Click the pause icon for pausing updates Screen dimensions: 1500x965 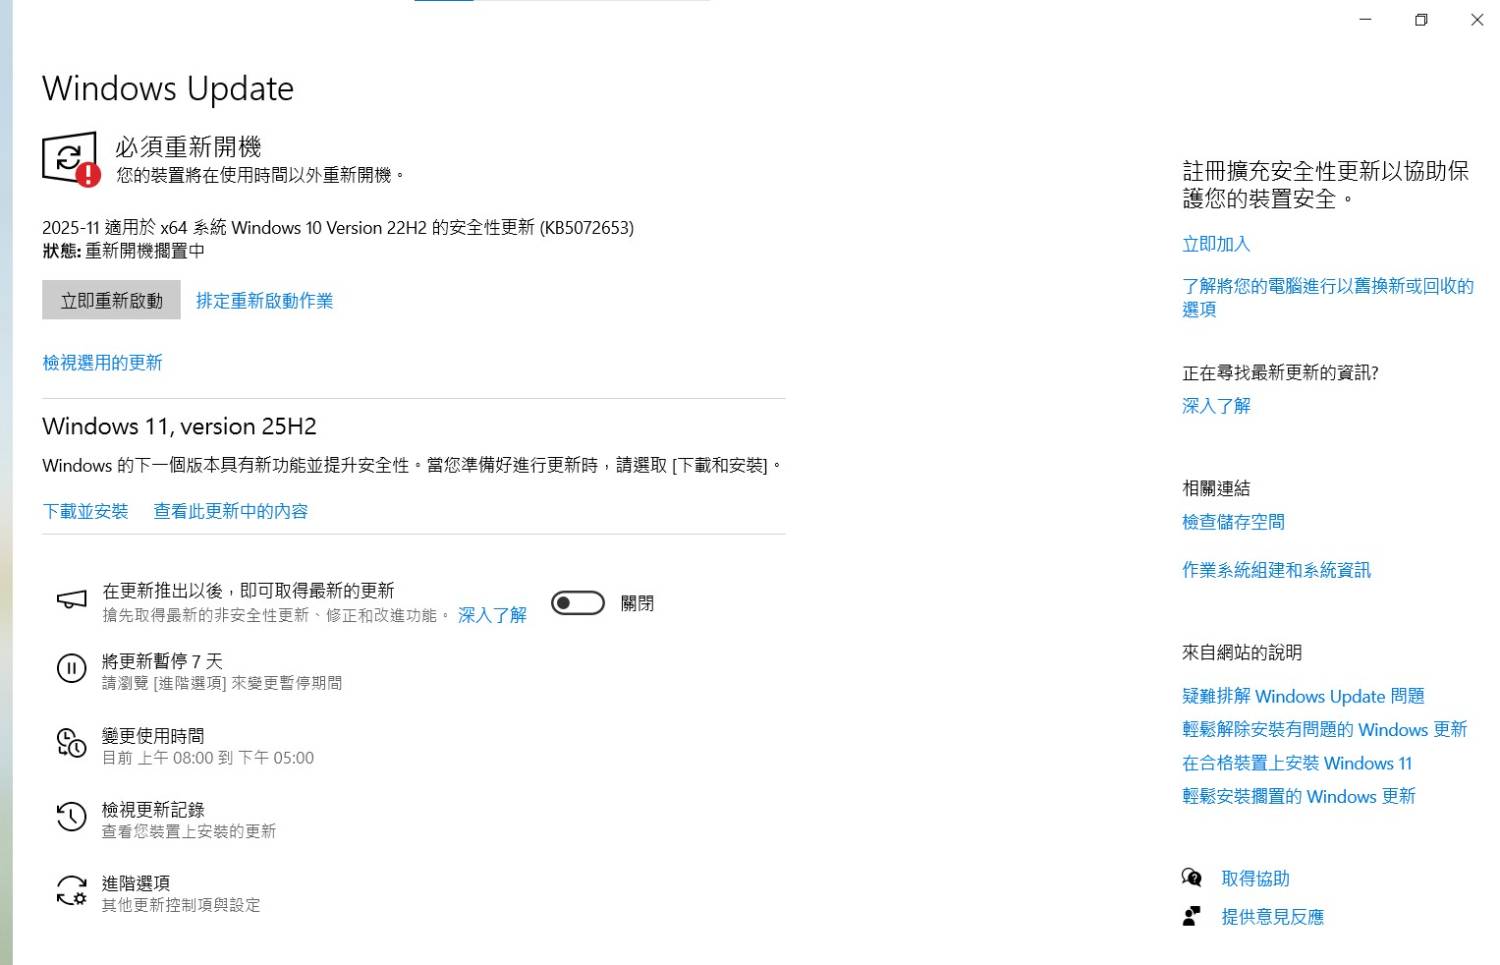click(71, 668)
